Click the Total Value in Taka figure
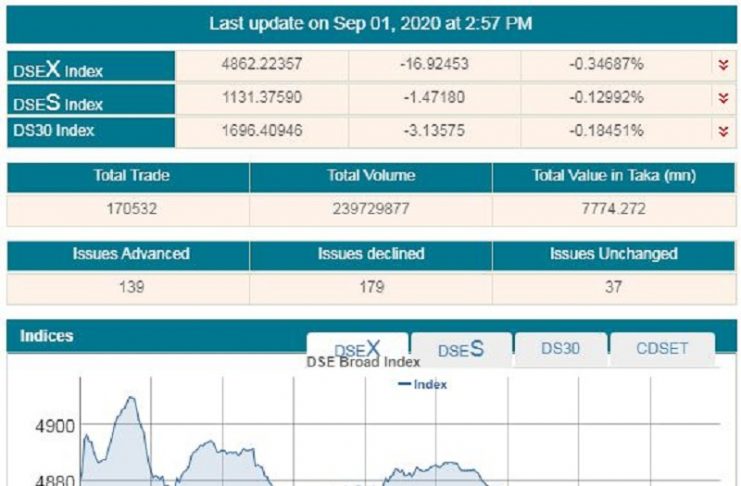741x486 pixels. click(x=613, y=210)
